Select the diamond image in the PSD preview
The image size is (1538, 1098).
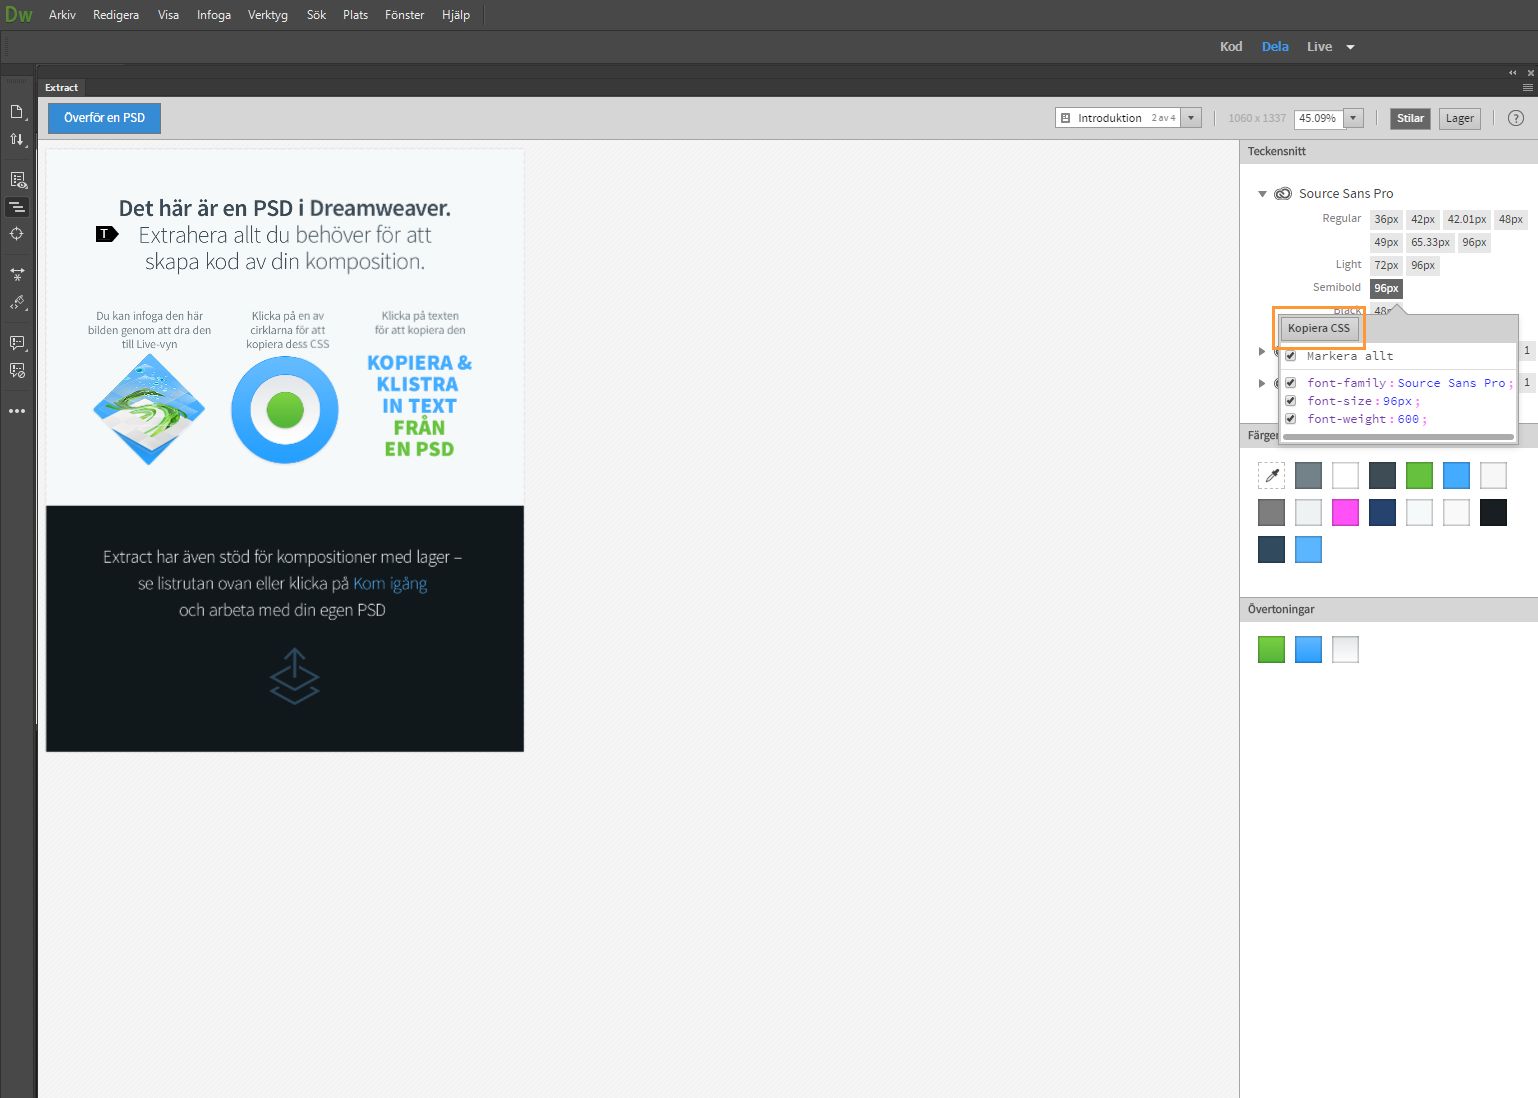pos(149,409)
